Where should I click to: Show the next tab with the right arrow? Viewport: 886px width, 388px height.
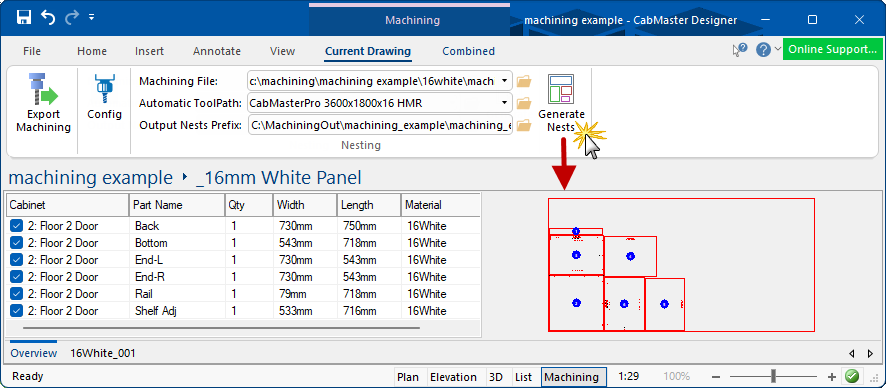tap(870, 354)
